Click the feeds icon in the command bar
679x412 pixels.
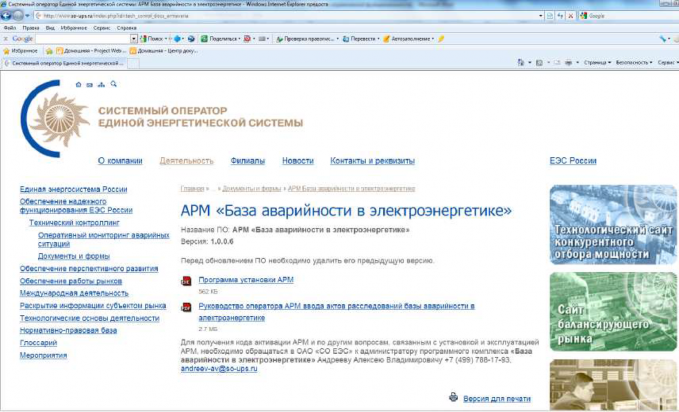(539, 62)
